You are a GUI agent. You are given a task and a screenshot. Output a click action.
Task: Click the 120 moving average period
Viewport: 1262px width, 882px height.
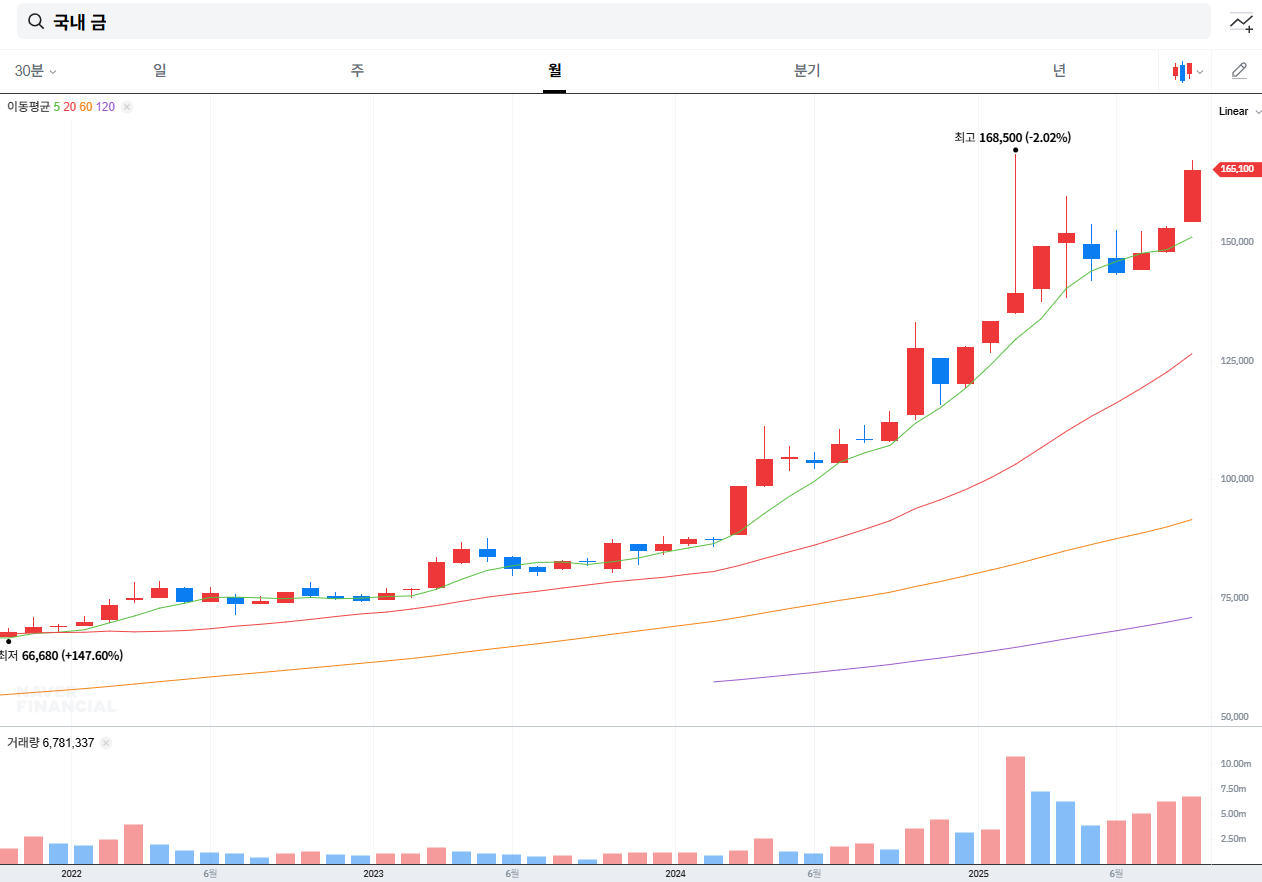tap(105, 106)
